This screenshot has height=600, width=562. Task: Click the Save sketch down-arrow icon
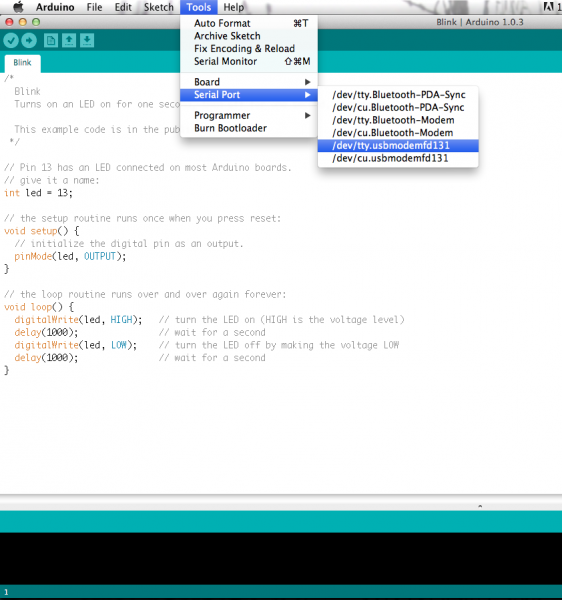(87, 40)
